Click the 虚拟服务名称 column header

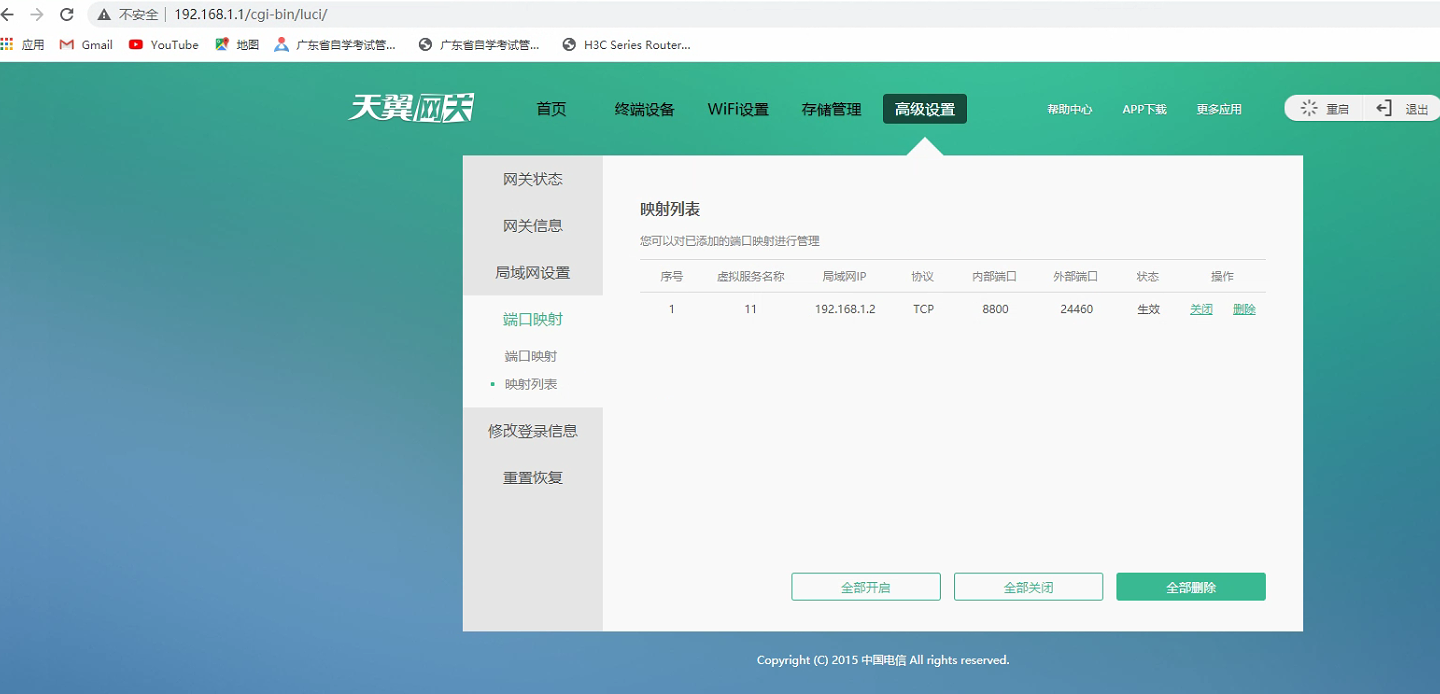pos(750,276)
